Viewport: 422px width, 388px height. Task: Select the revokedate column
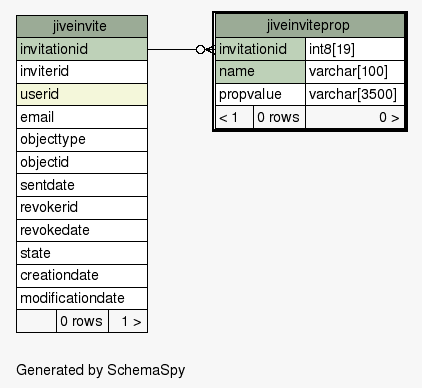(82, 230)
